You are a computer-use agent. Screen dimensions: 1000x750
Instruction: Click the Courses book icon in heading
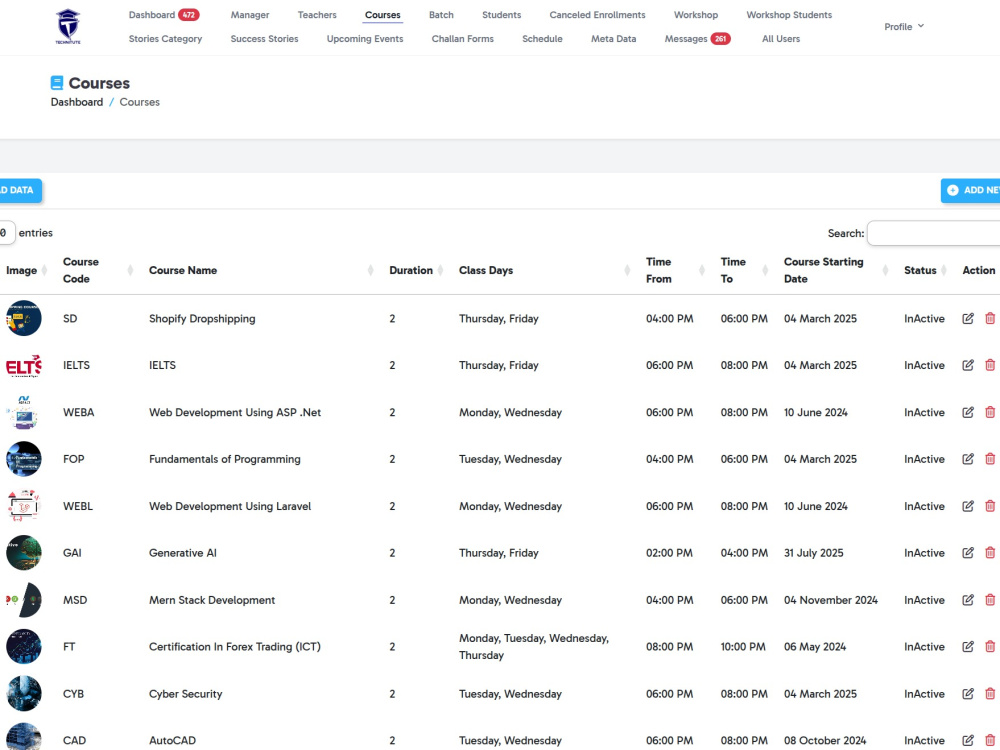tap(57, 83)
